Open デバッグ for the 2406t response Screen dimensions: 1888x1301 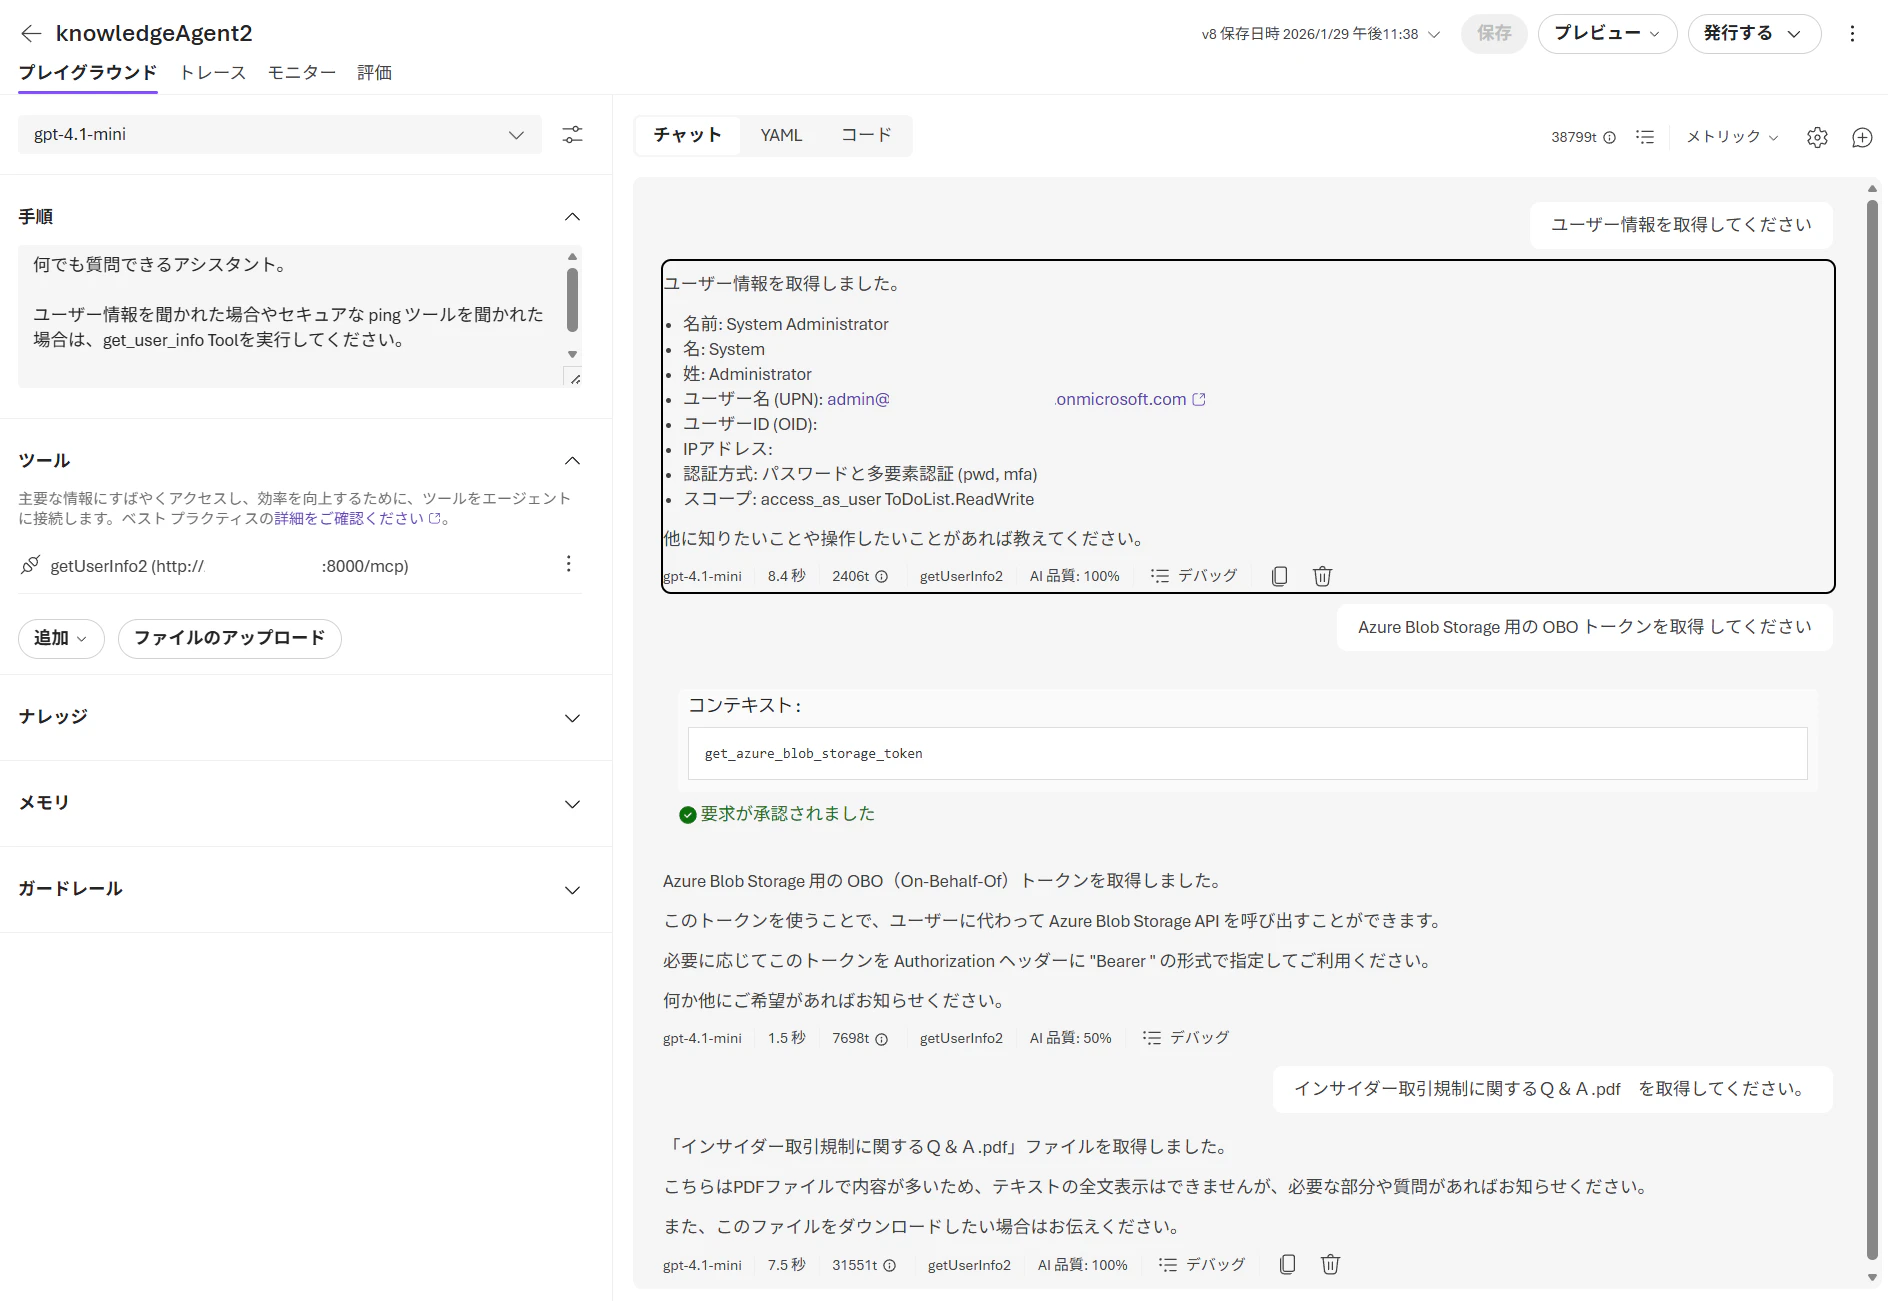[x=1194, y=576]
